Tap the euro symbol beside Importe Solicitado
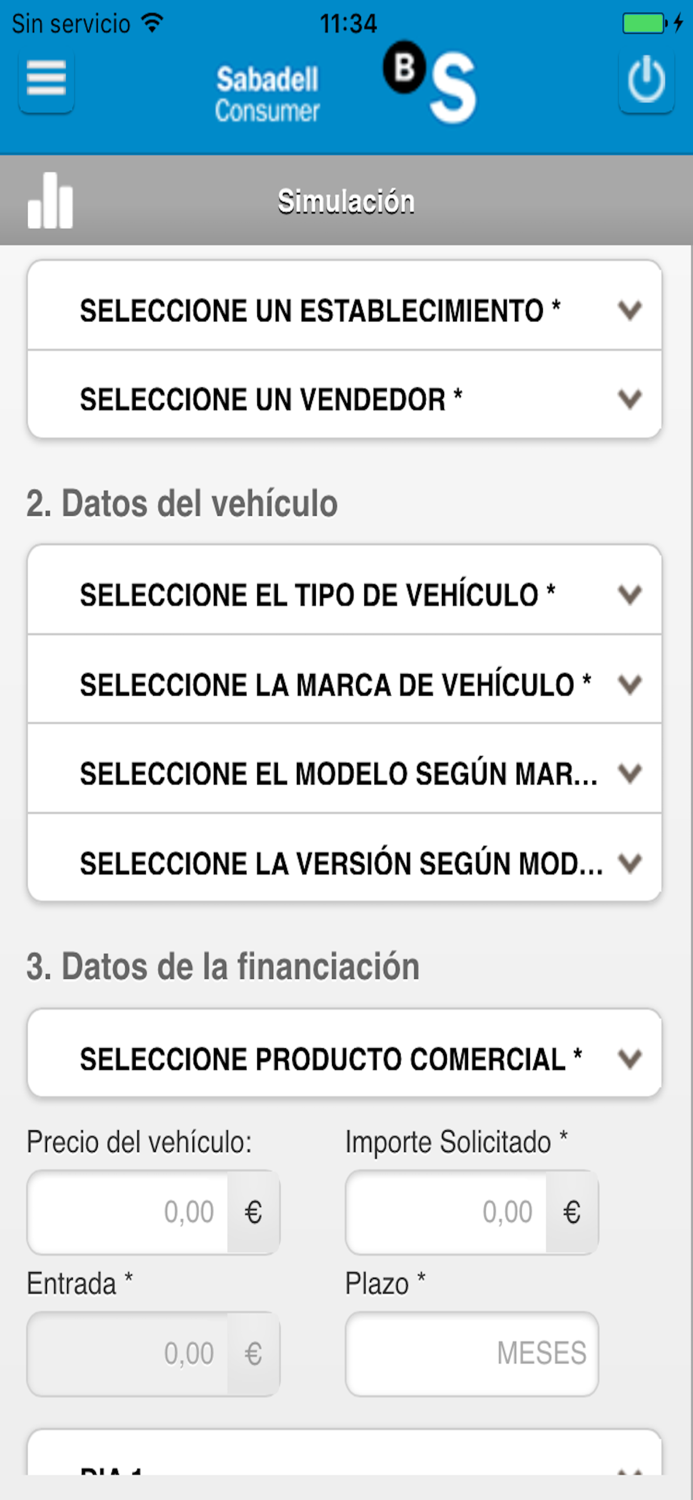 (x=571, y=1212)
